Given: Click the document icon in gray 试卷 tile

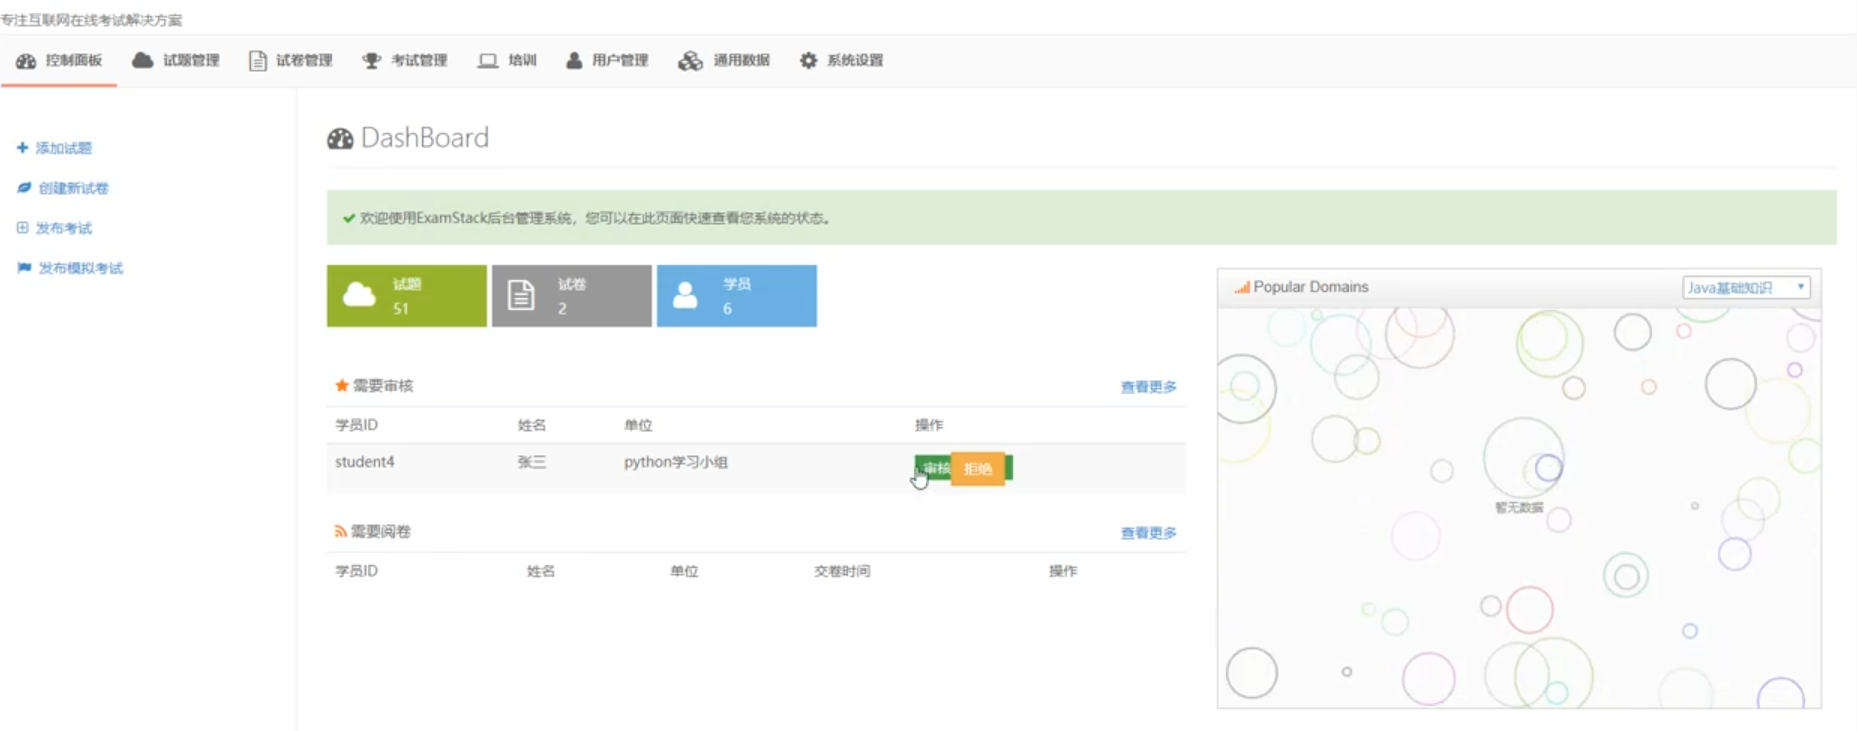Looking at the screenshot, I should 521,295.
